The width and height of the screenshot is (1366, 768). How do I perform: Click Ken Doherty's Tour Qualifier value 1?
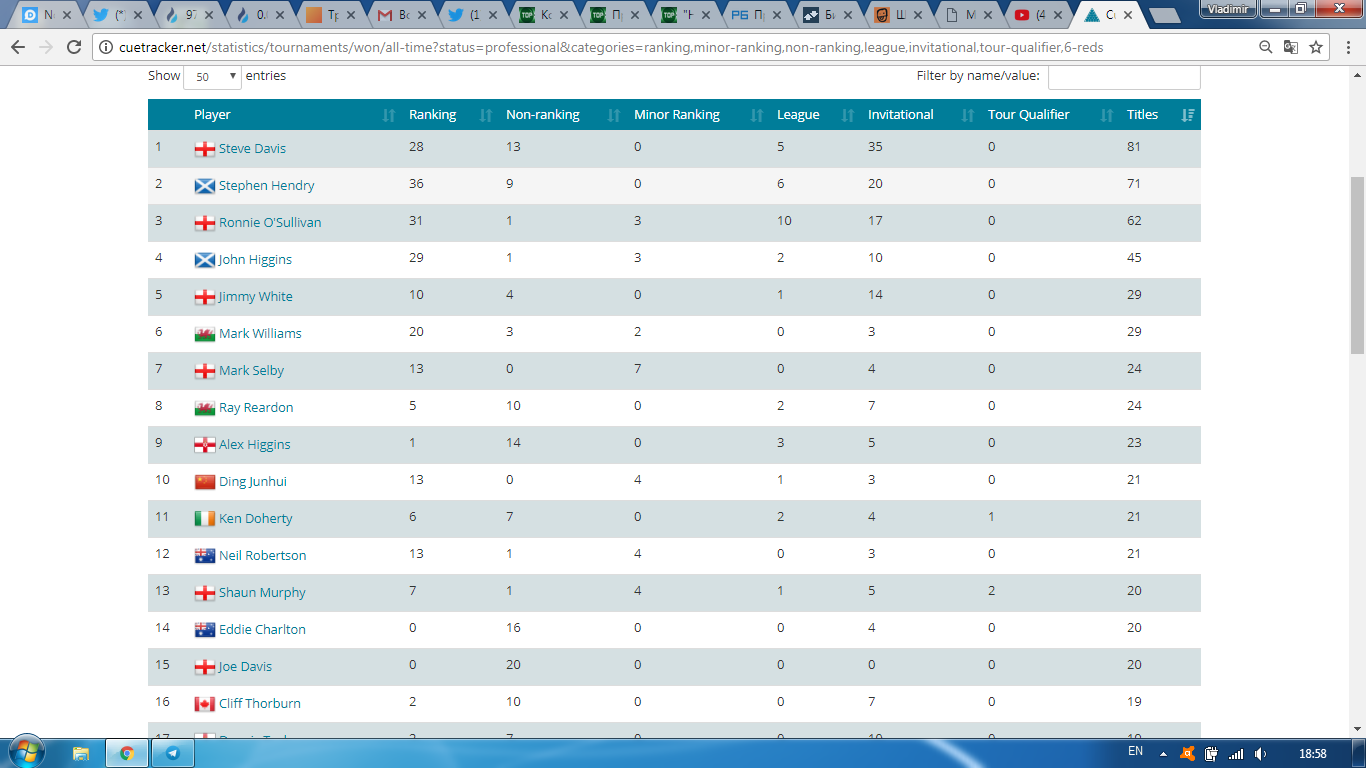991,516
